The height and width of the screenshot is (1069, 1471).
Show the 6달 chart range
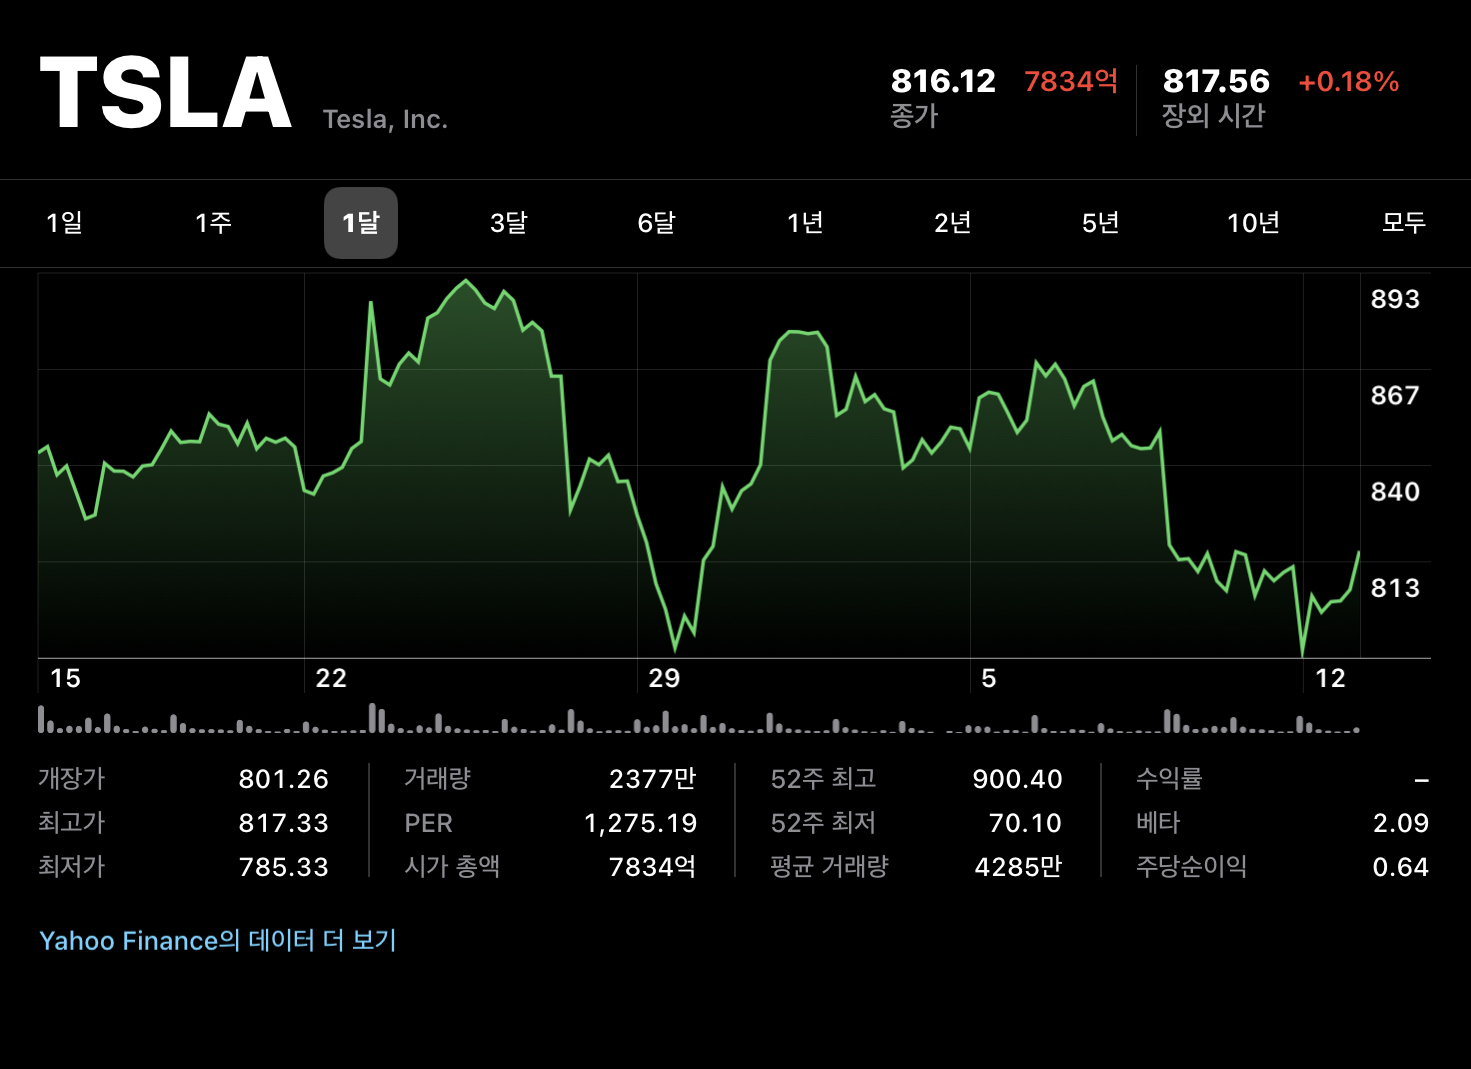[x=656, y=222]
